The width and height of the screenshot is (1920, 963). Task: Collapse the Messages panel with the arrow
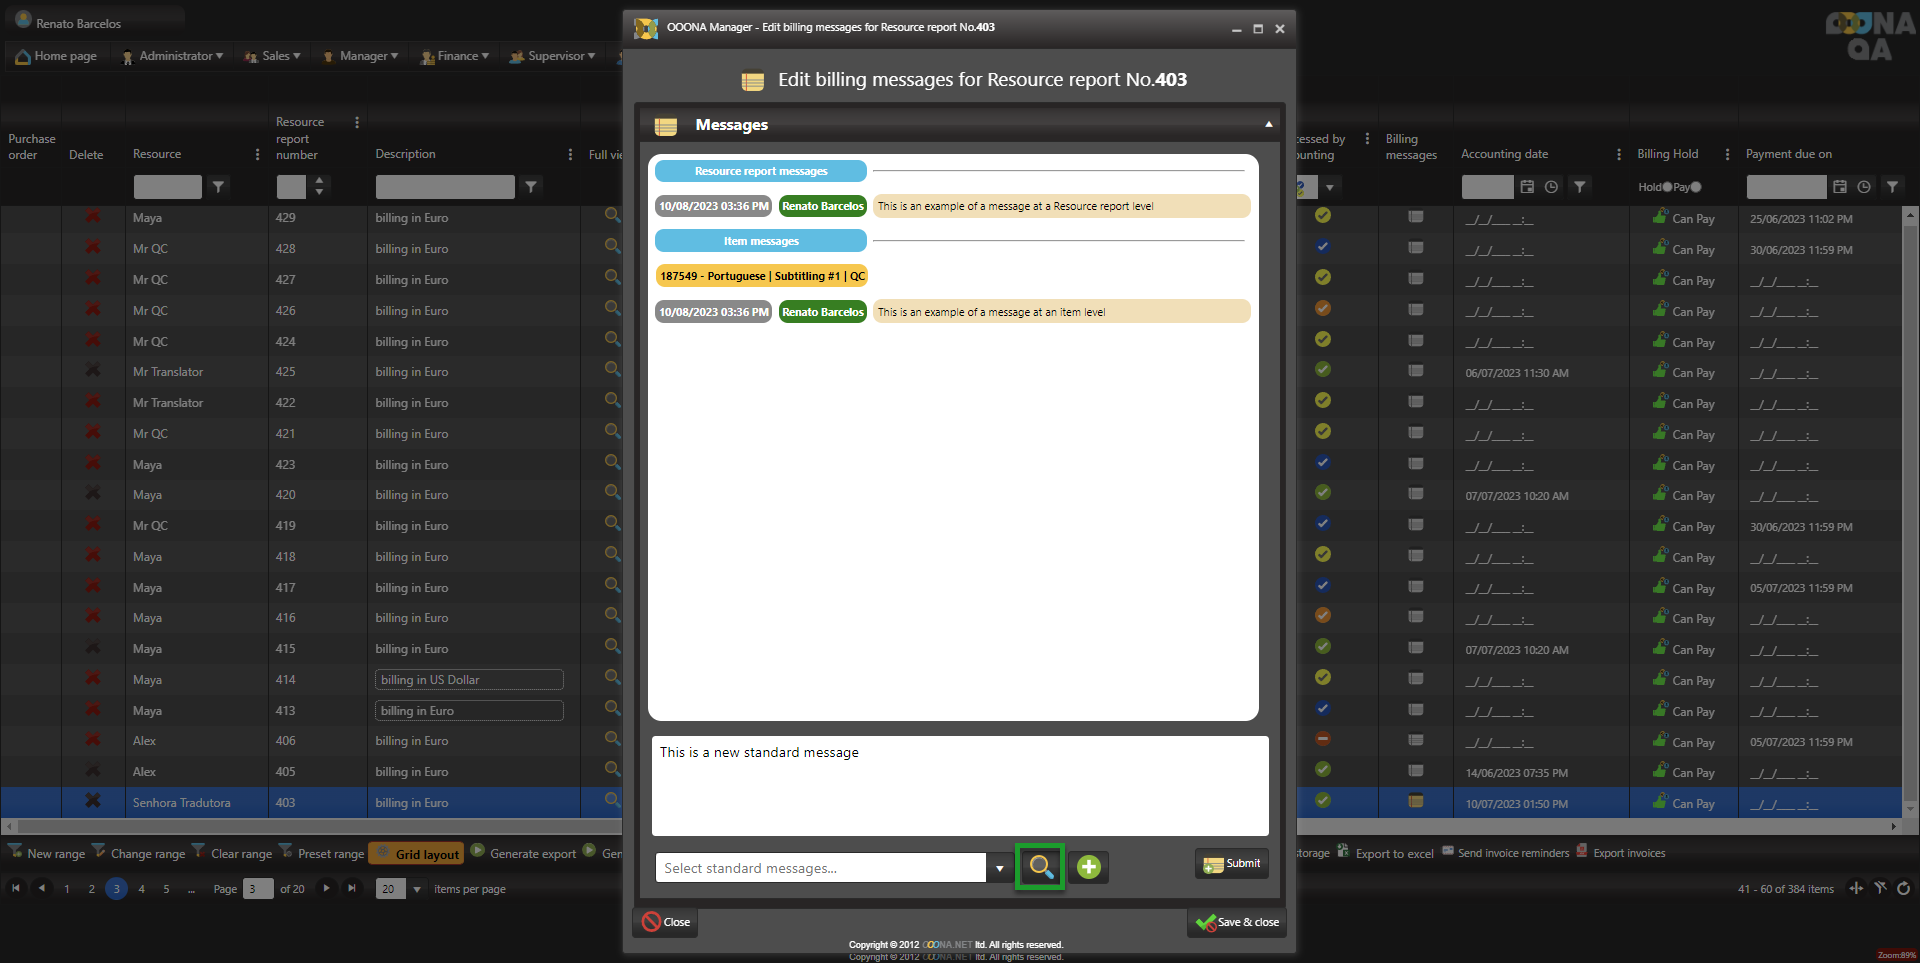point(1269,125)
